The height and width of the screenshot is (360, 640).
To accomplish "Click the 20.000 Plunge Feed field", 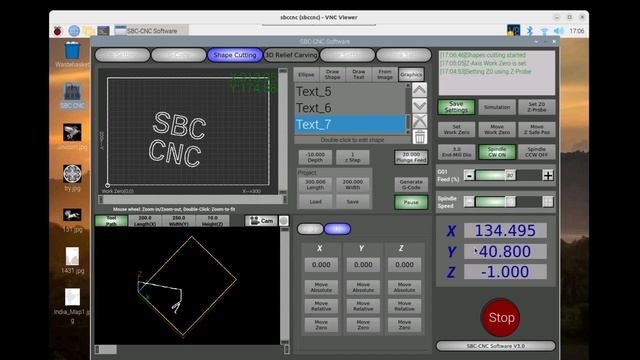I will point(411,157).
